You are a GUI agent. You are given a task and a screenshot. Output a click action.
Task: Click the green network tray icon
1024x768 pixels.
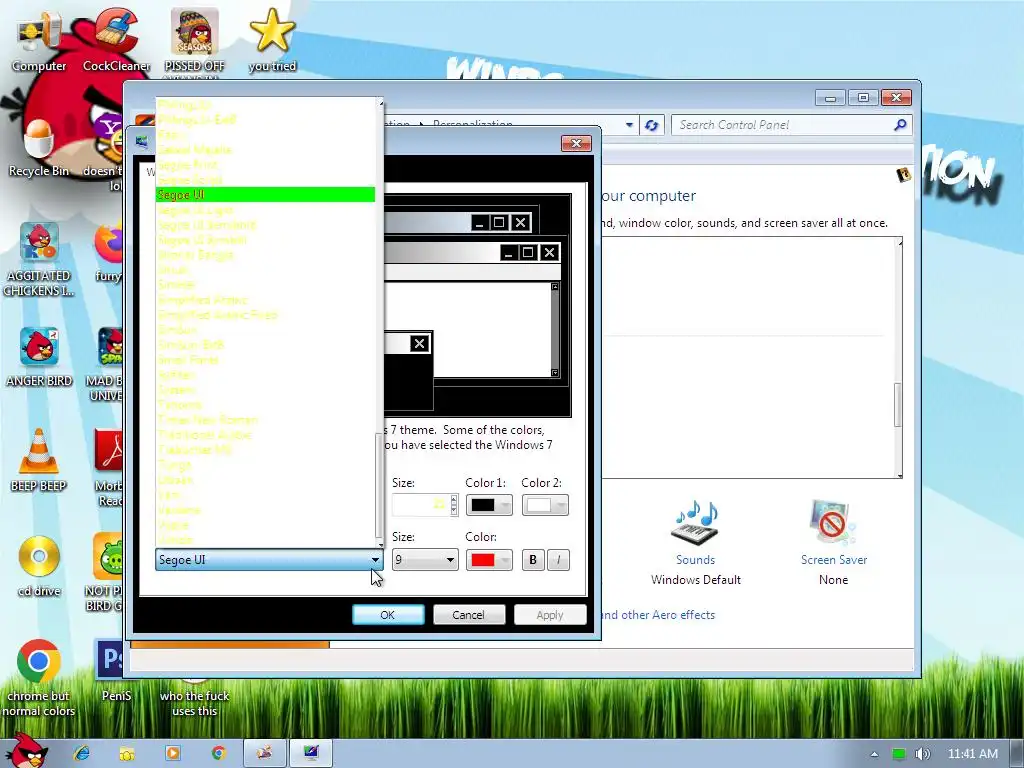899,754
